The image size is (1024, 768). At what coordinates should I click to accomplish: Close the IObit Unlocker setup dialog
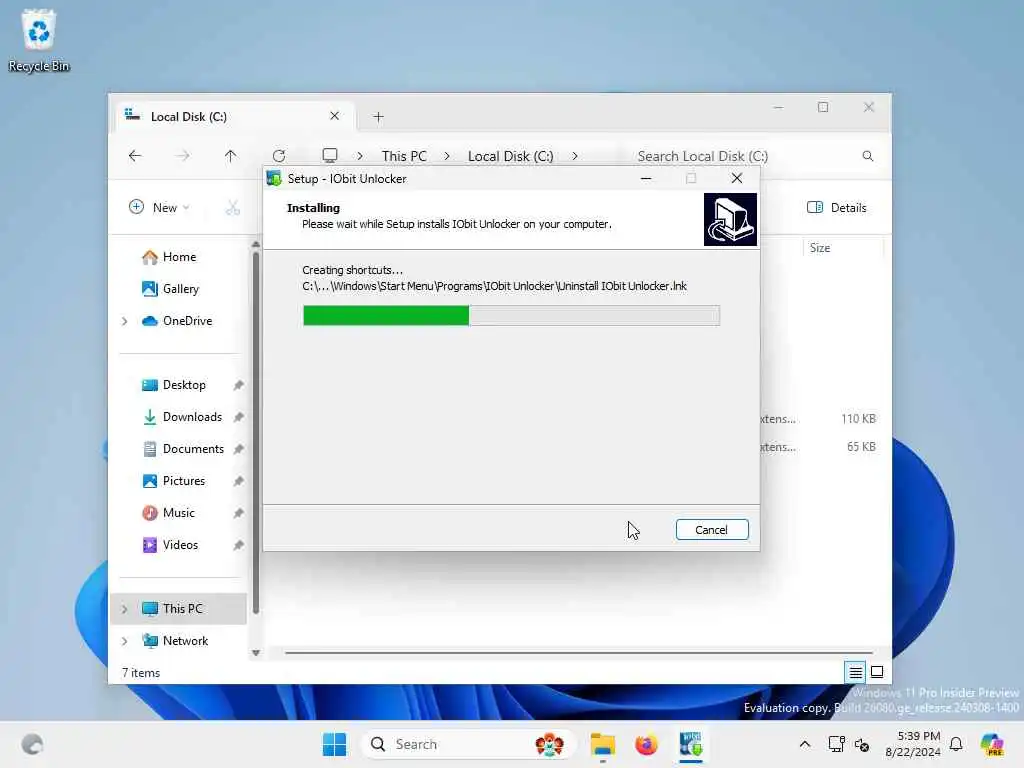click(737, 178)
